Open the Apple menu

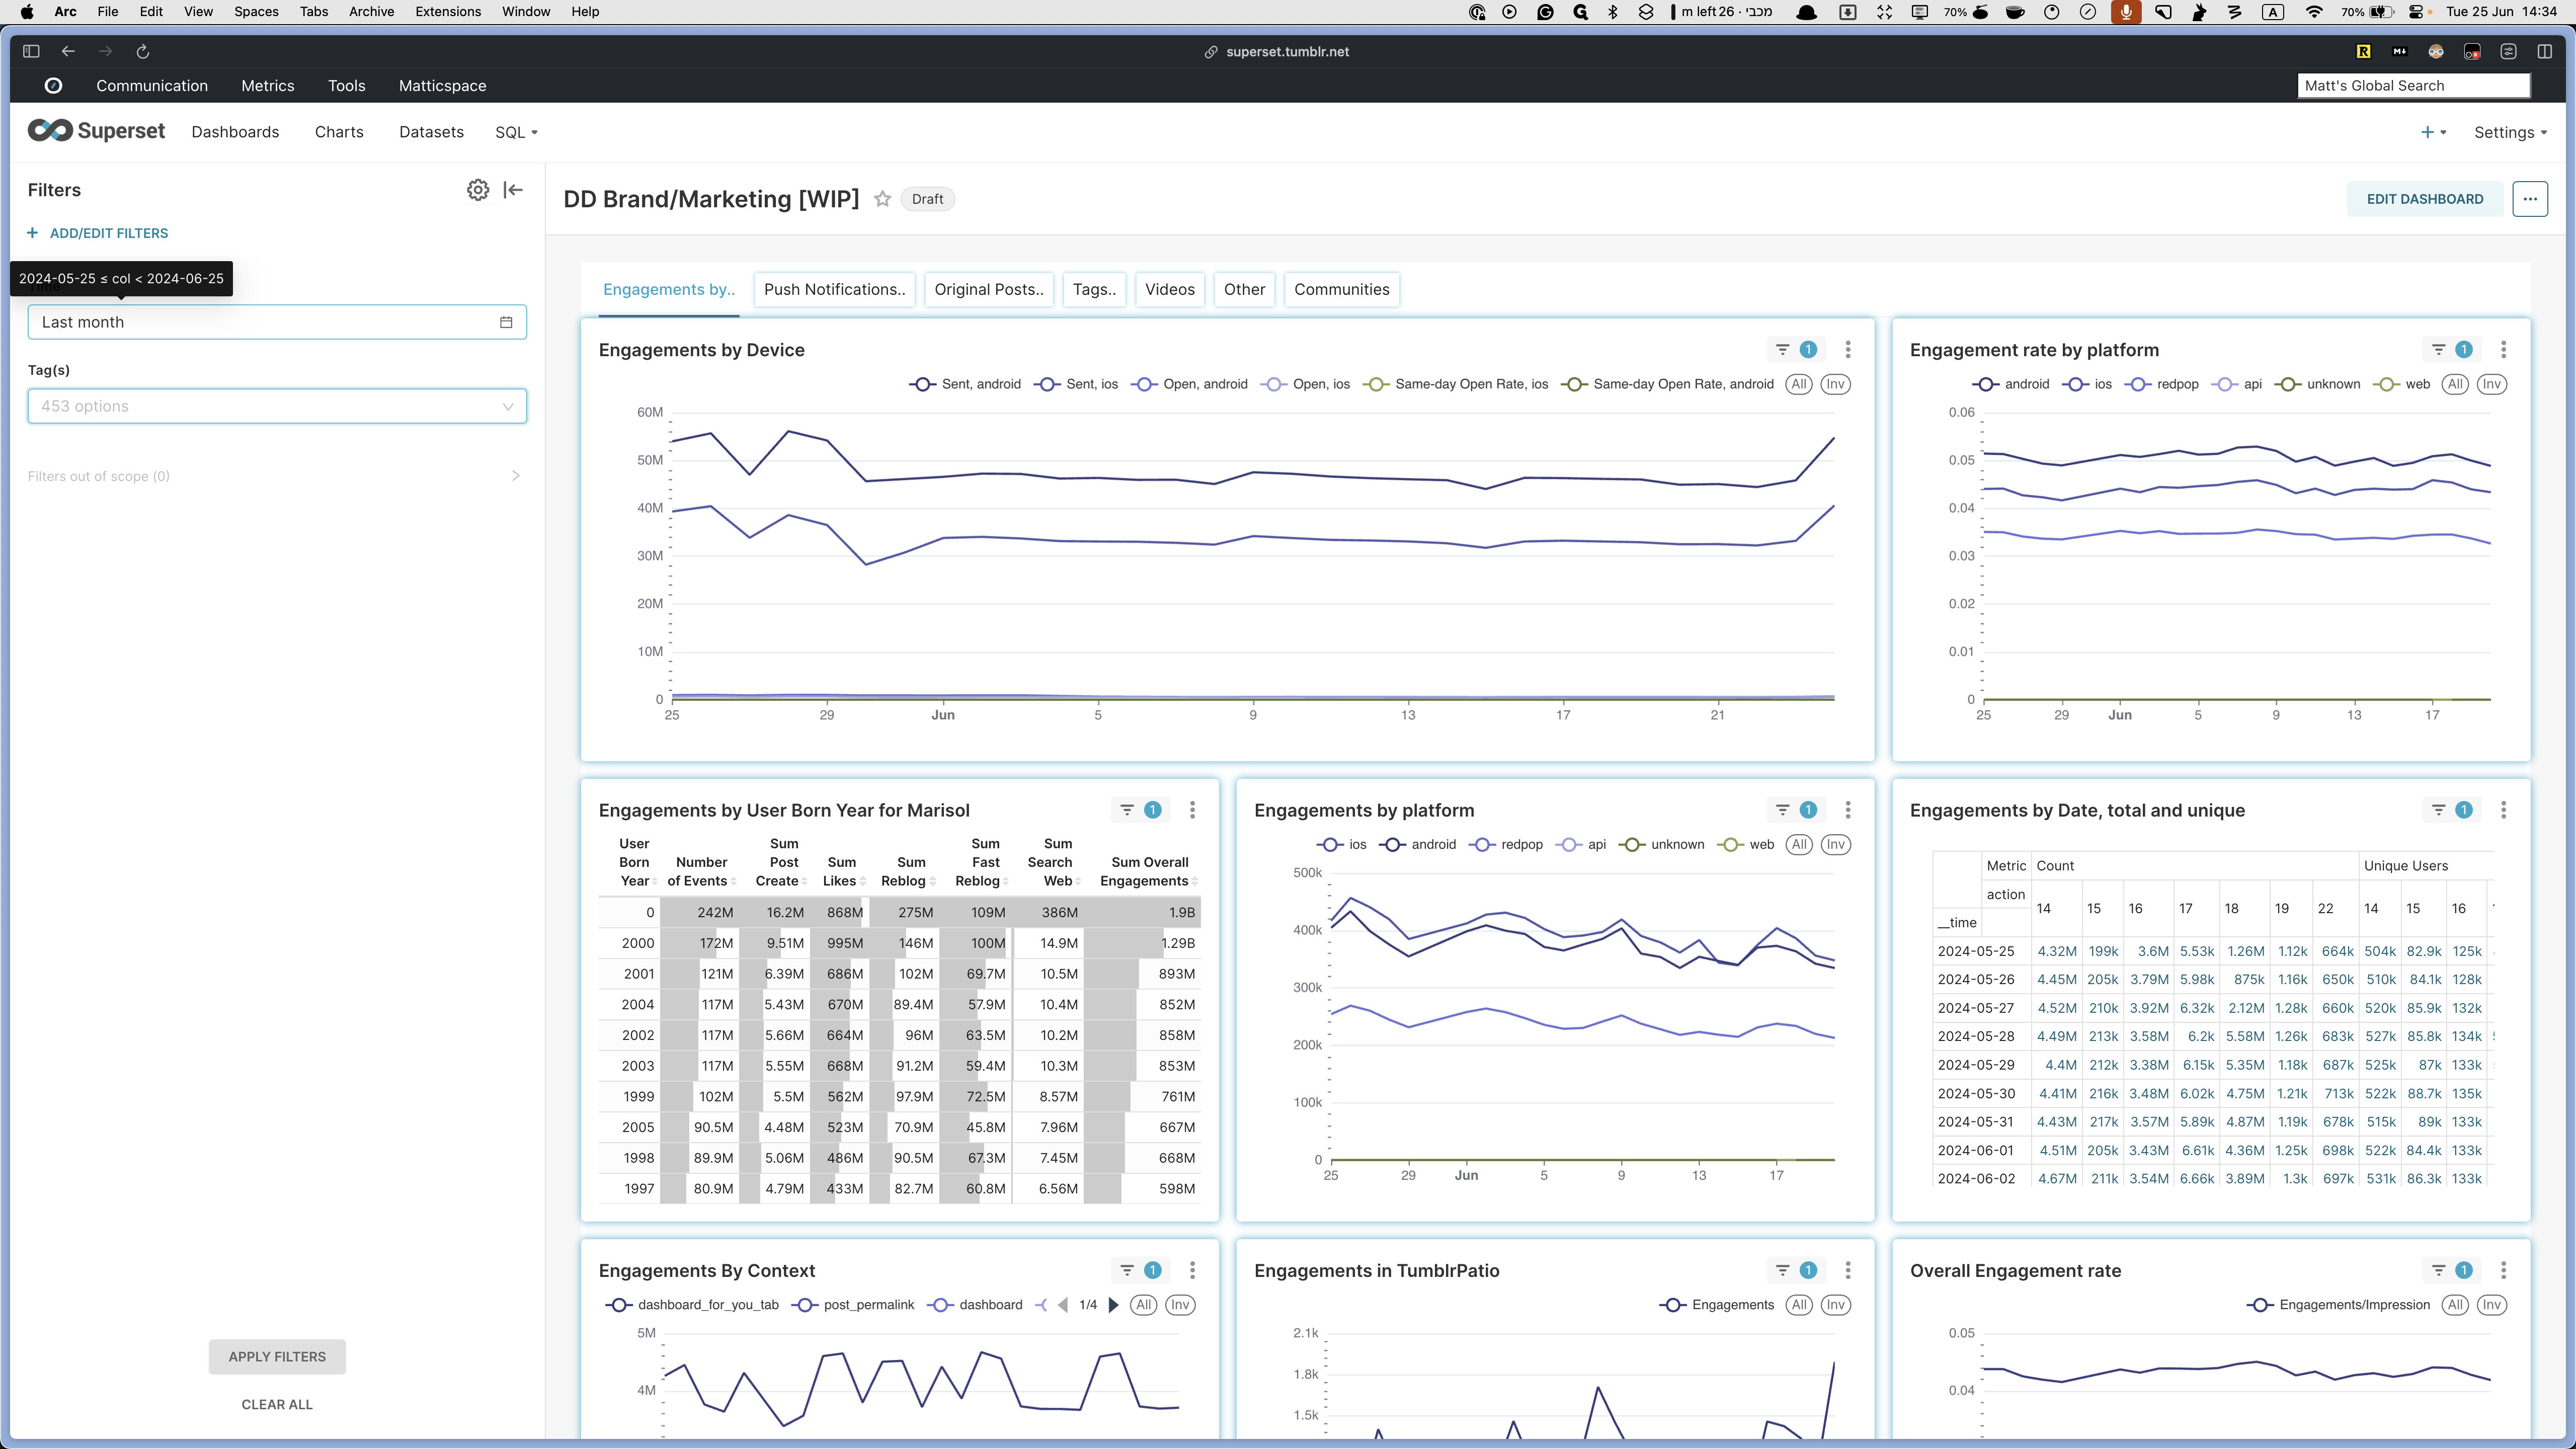(27, 12)
